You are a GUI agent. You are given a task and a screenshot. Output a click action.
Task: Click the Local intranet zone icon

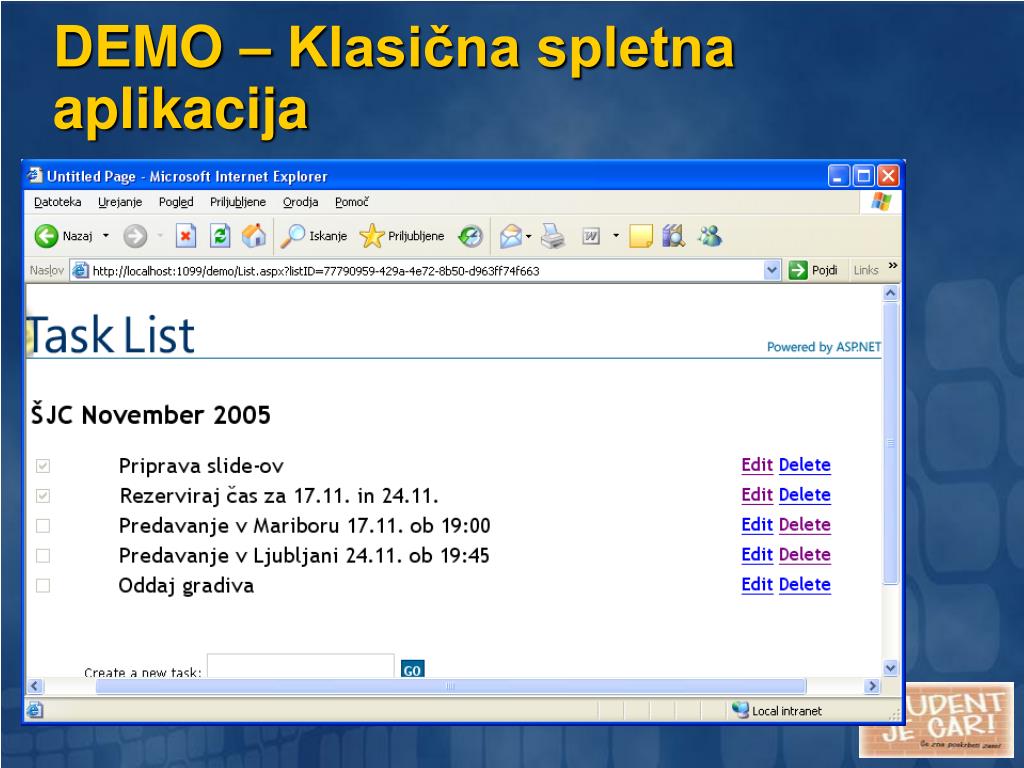740,710
